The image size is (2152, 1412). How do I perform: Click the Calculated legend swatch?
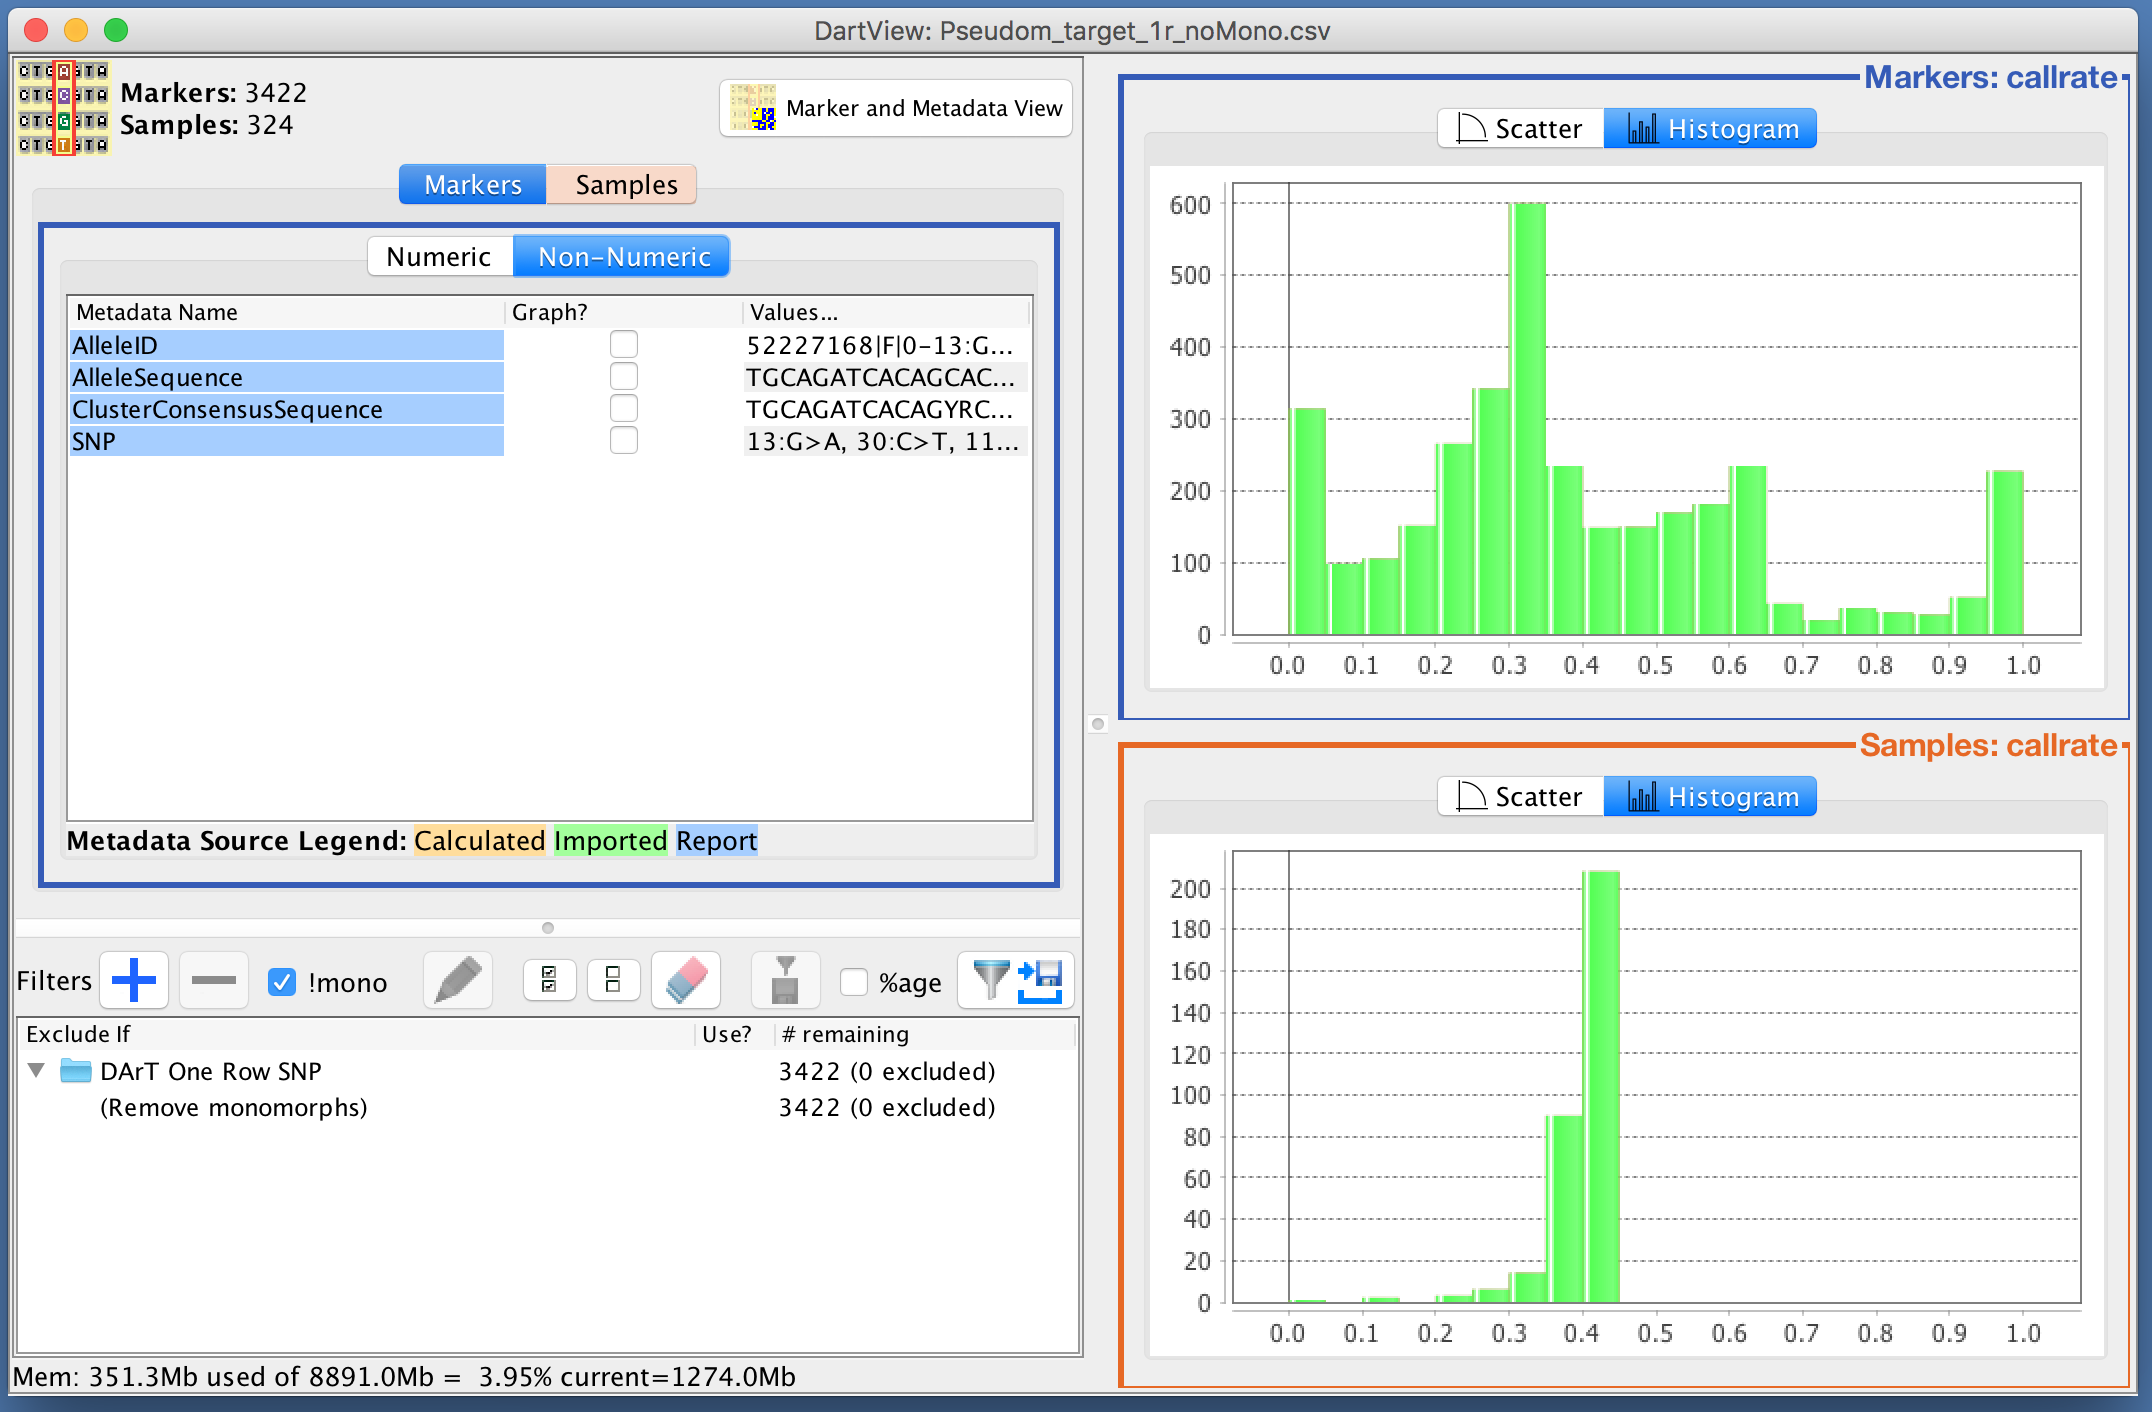[x=479, y=840]
